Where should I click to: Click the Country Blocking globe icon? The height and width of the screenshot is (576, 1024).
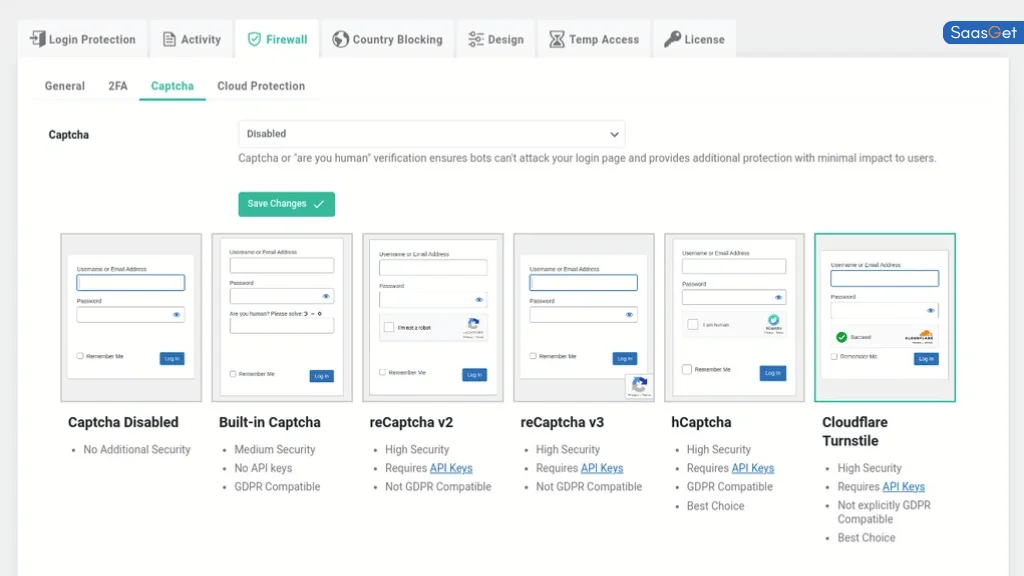click(x=340, y=39)
